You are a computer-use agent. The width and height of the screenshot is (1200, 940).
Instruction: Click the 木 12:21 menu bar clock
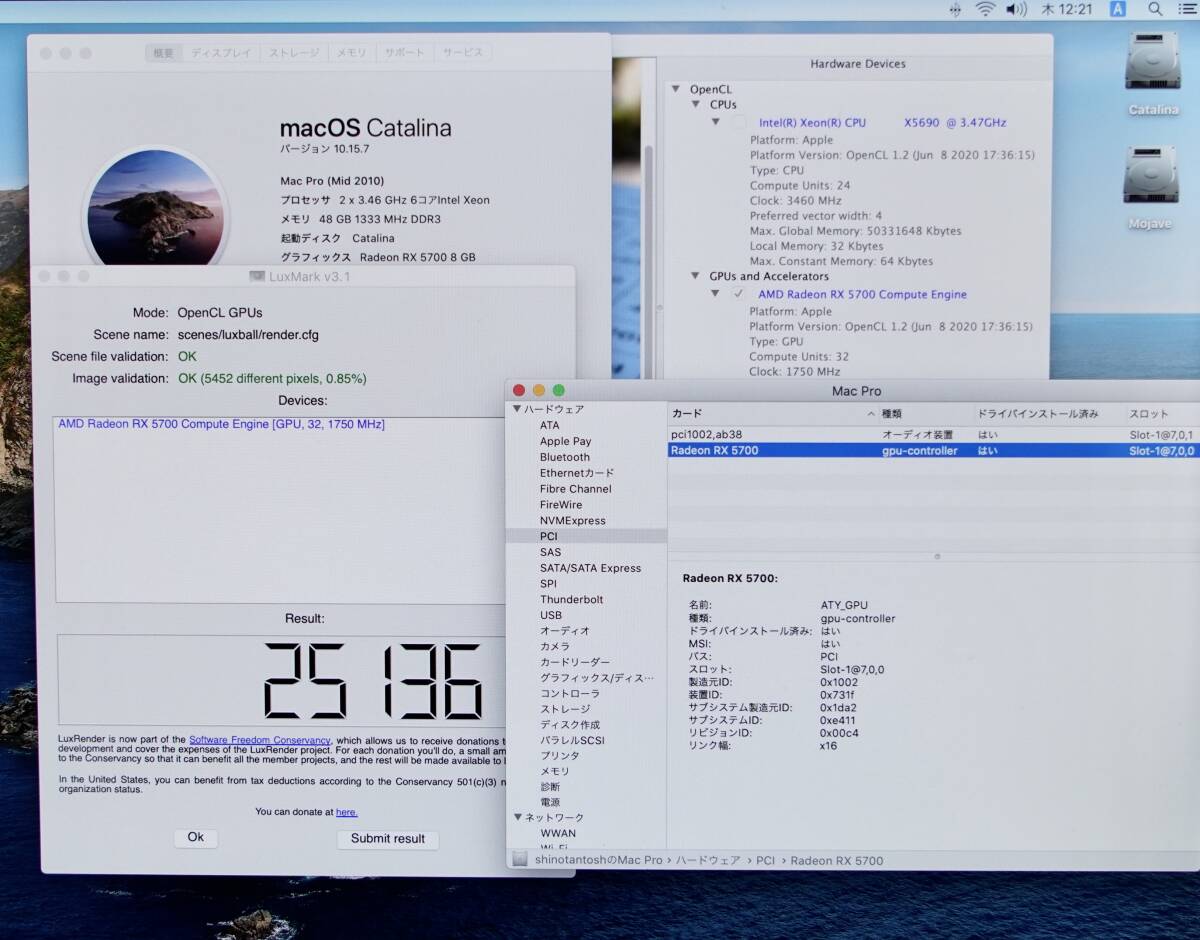(1066, 10)
